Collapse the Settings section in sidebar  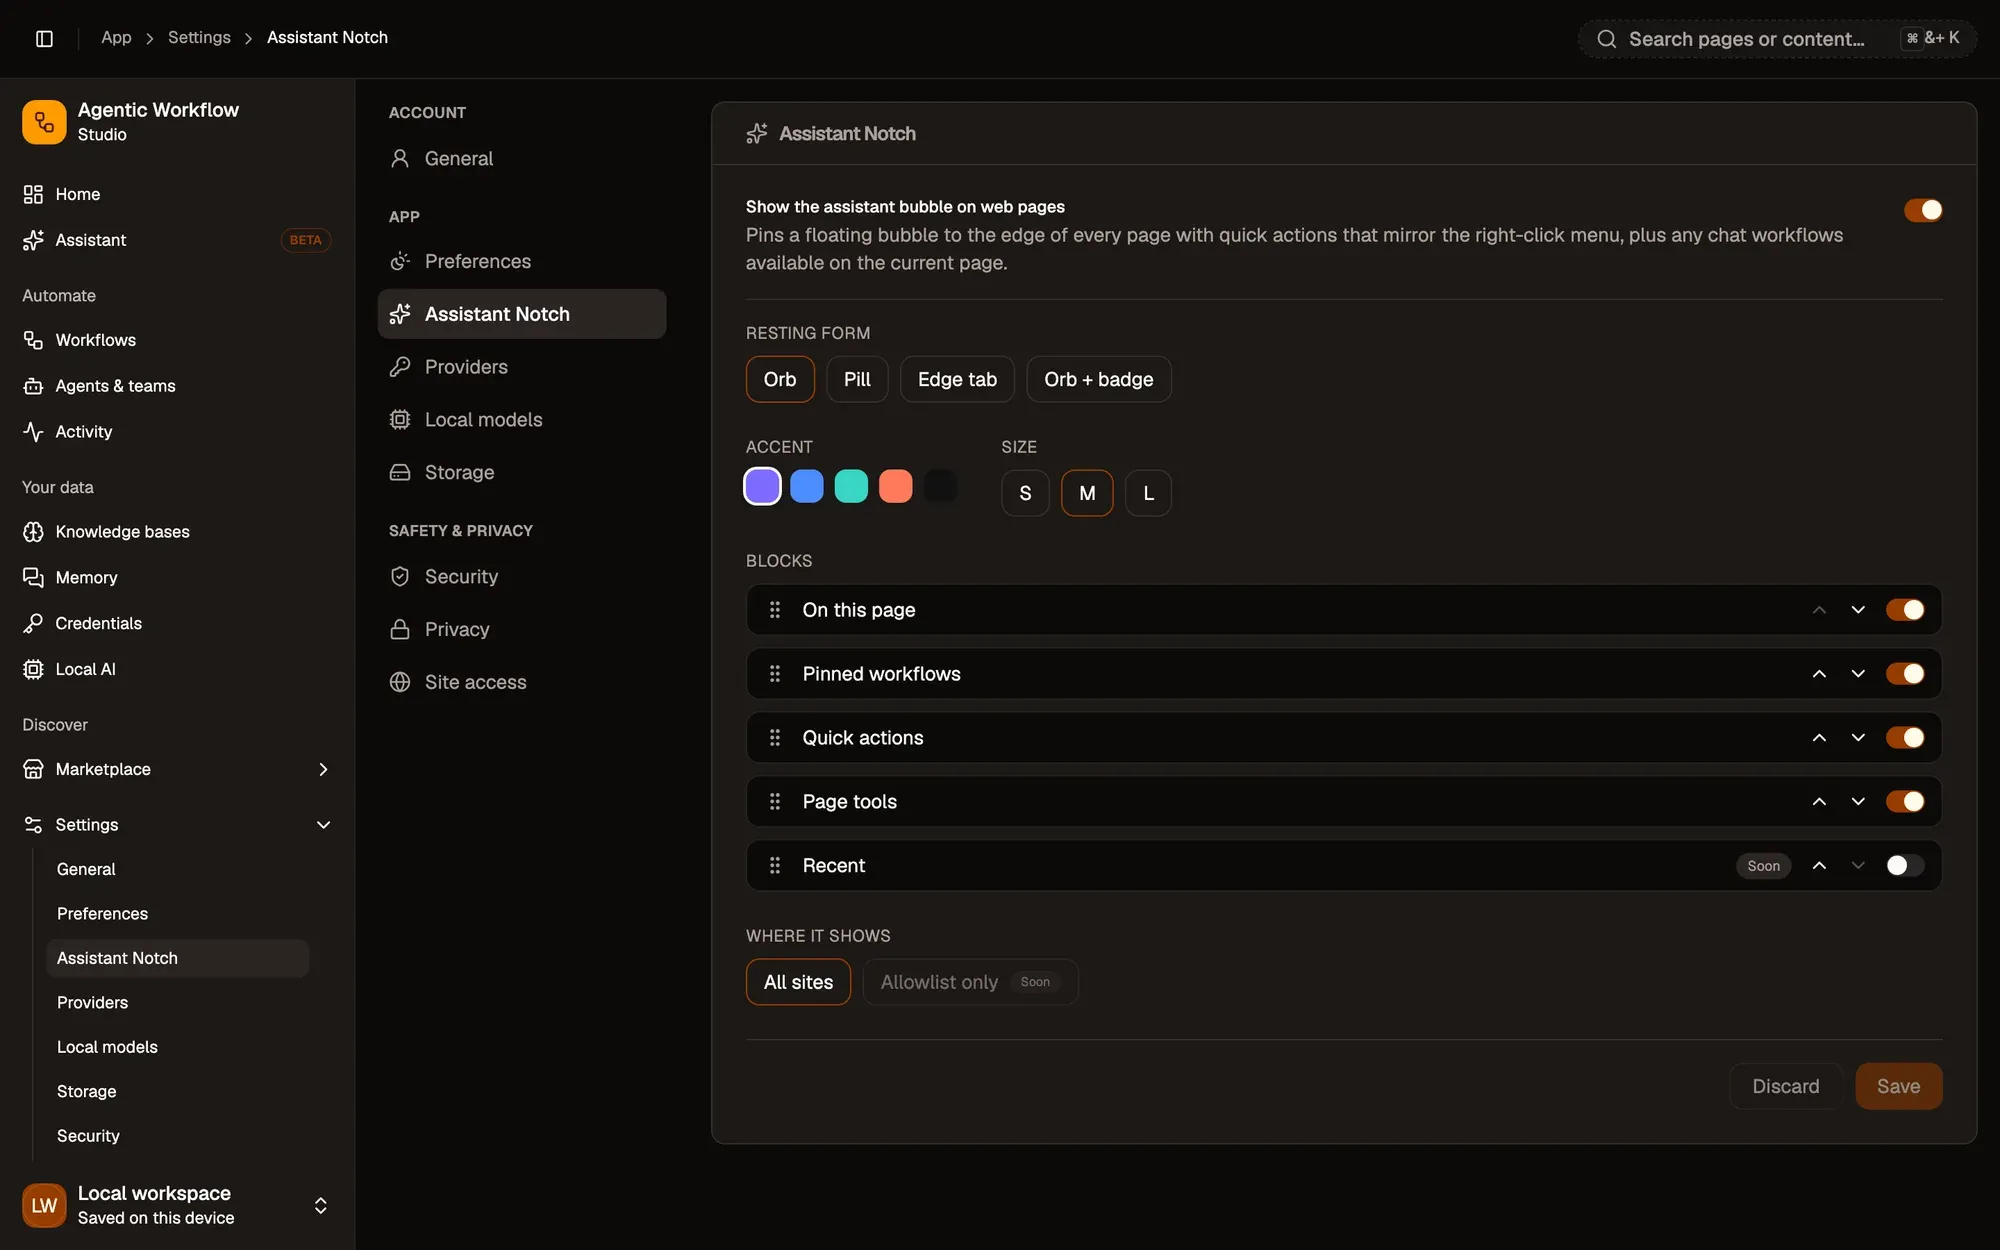coord(323,825)
